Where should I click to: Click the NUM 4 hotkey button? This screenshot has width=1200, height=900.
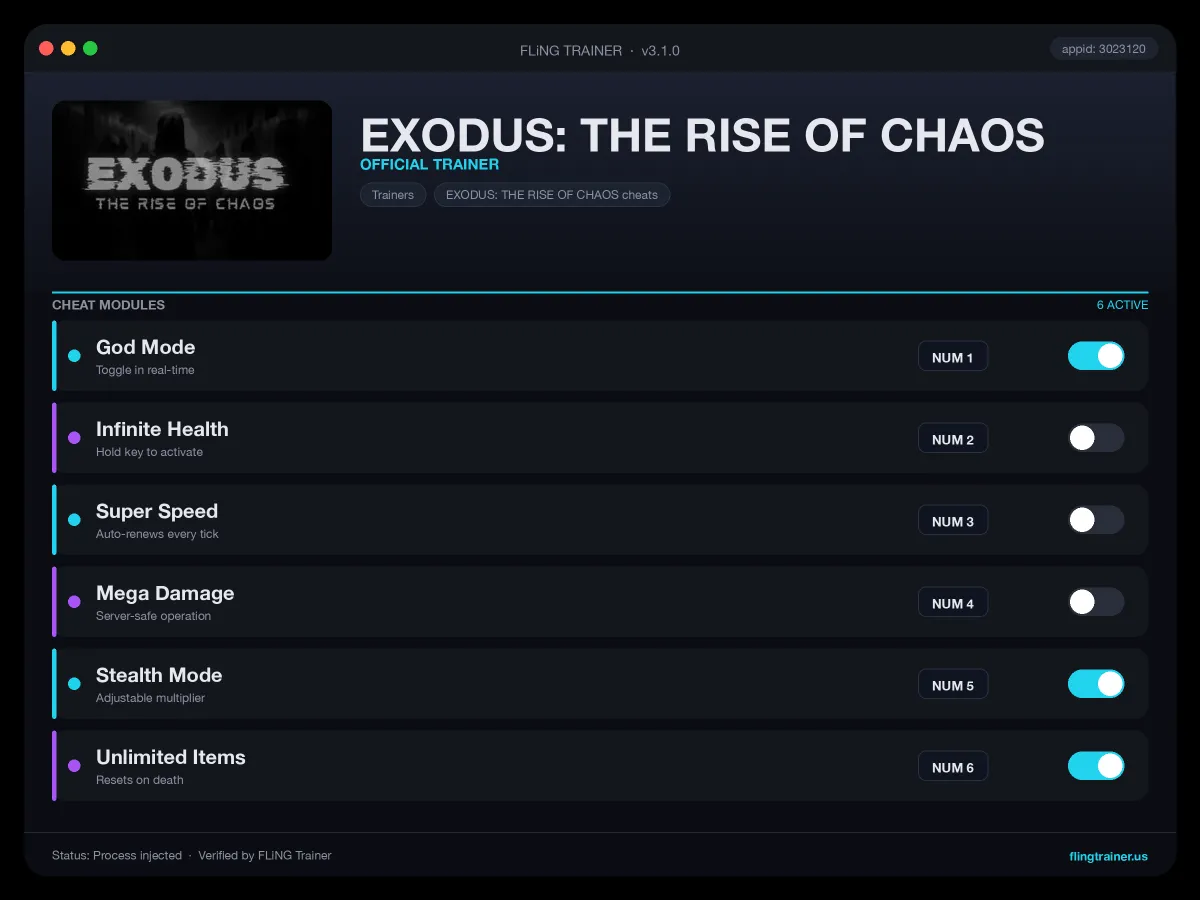(953, 603)
